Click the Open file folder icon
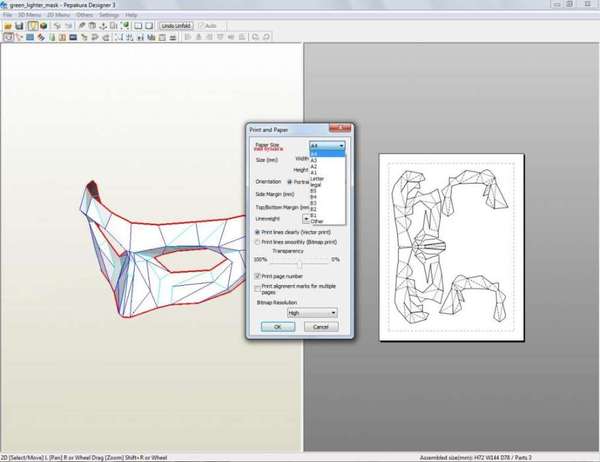The height and width of the screenshot is (462, 600). click(8, 26)
